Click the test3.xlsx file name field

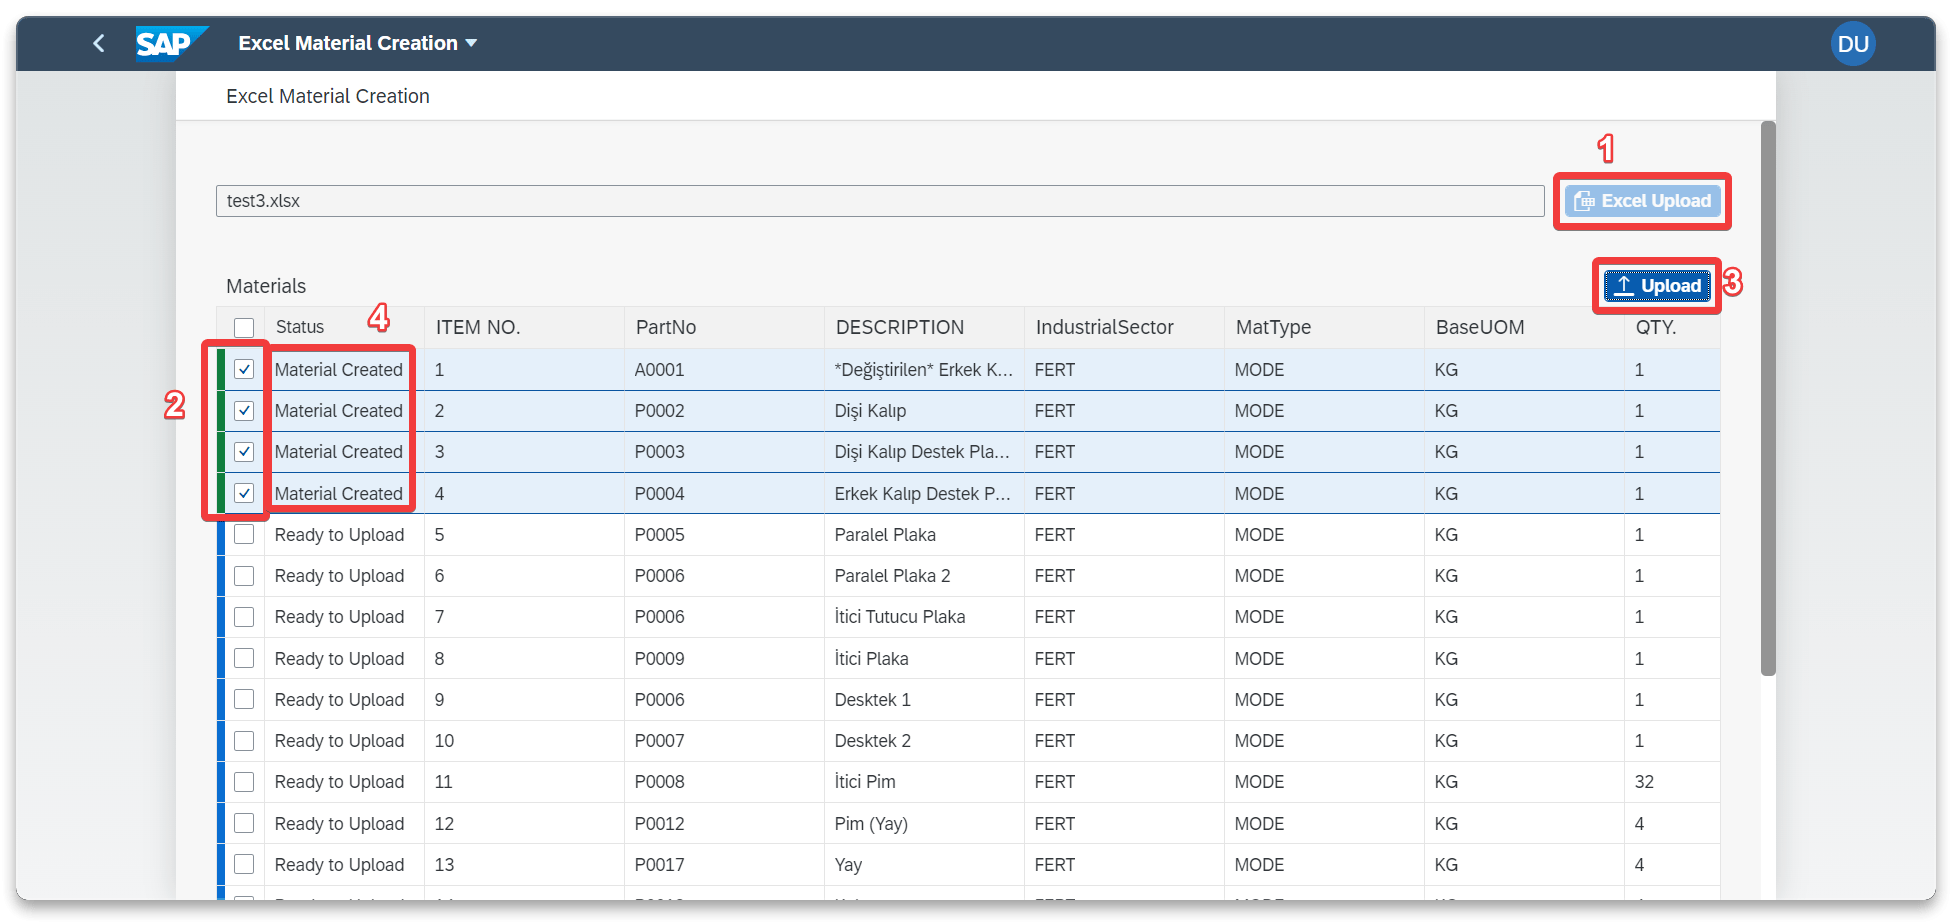[x=880, y=200]
